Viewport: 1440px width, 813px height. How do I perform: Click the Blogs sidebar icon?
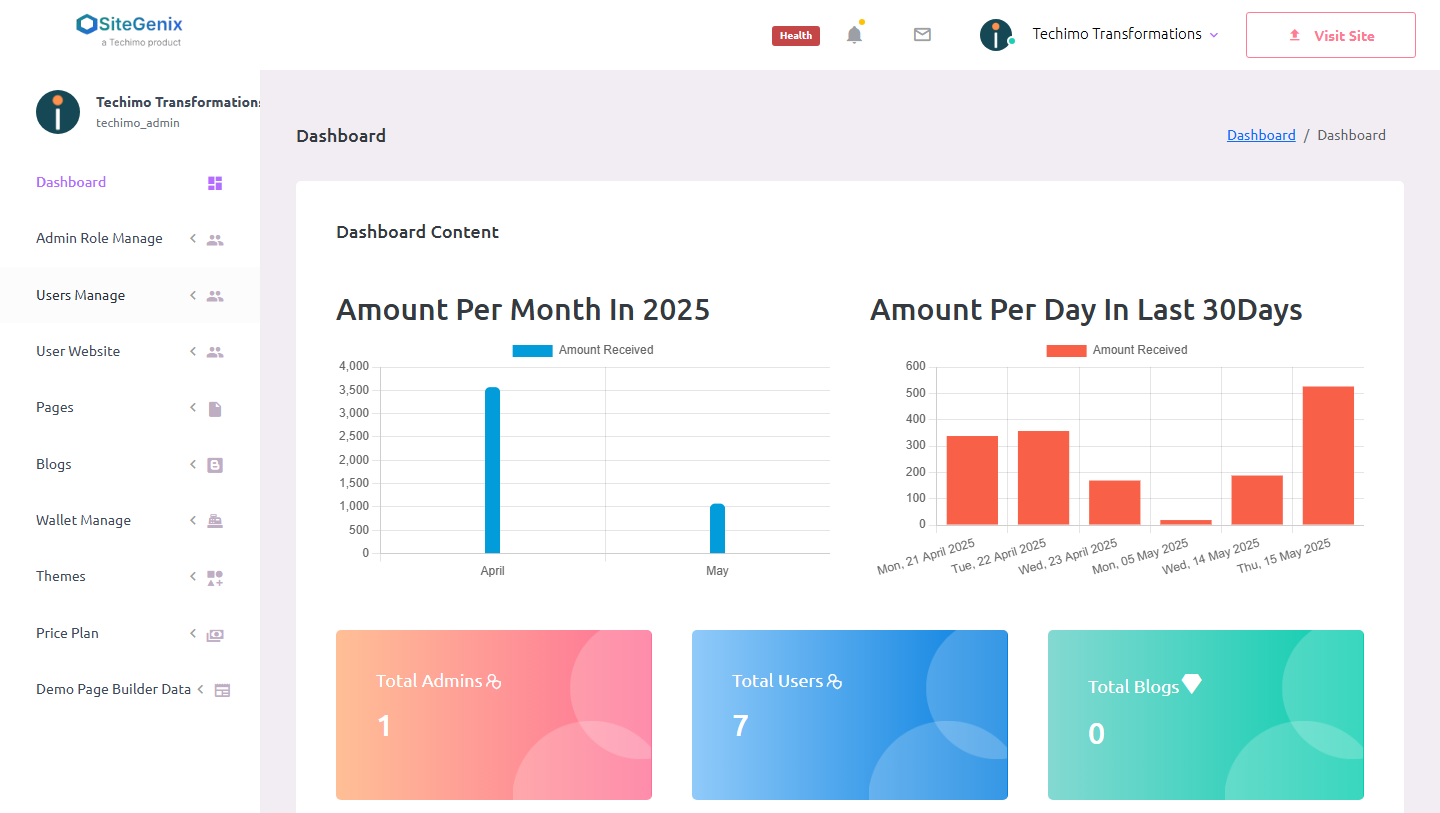click(215, 465)
